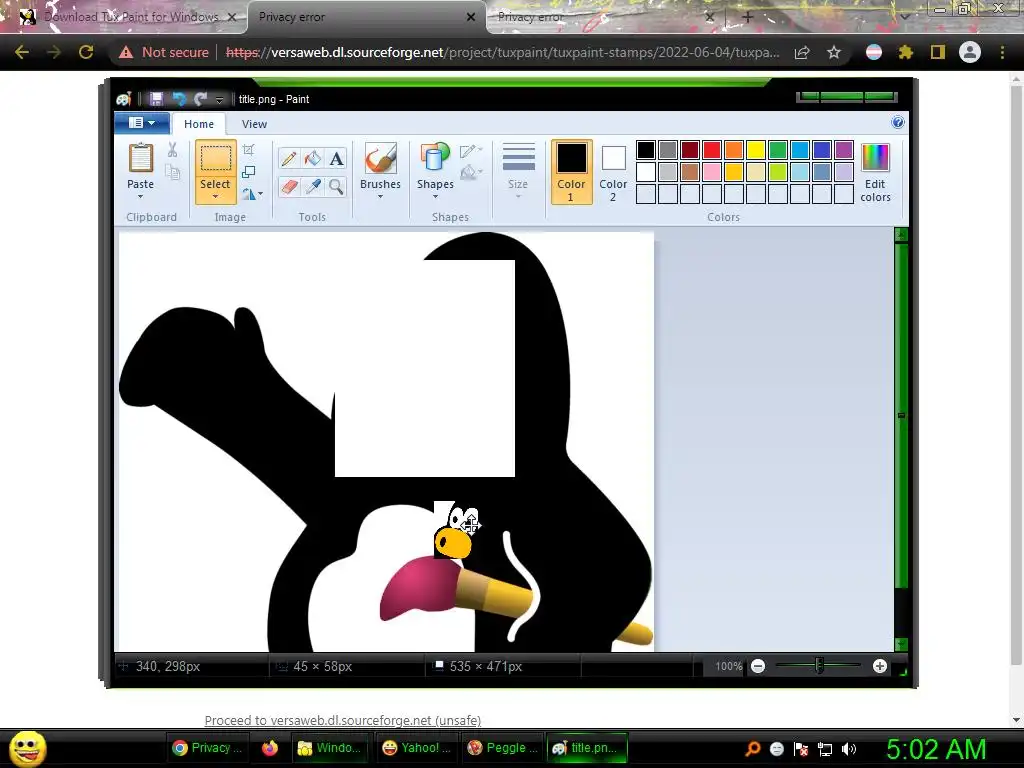The width and height of the screenshot is (1024, 768).
Task: Click the Not secure warning indicator
Action: click(x=163, y=52)
